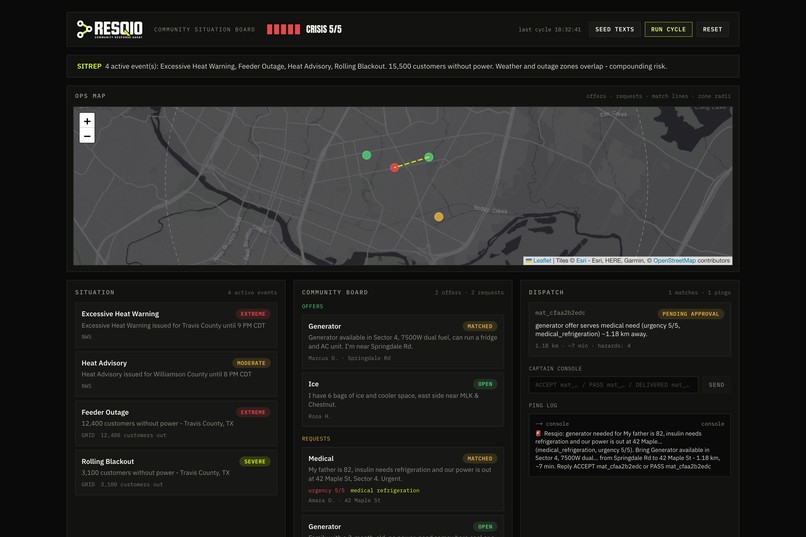Screen dimensions: 806x537
Task: Click the RESET button
Action: coord(712,29)
